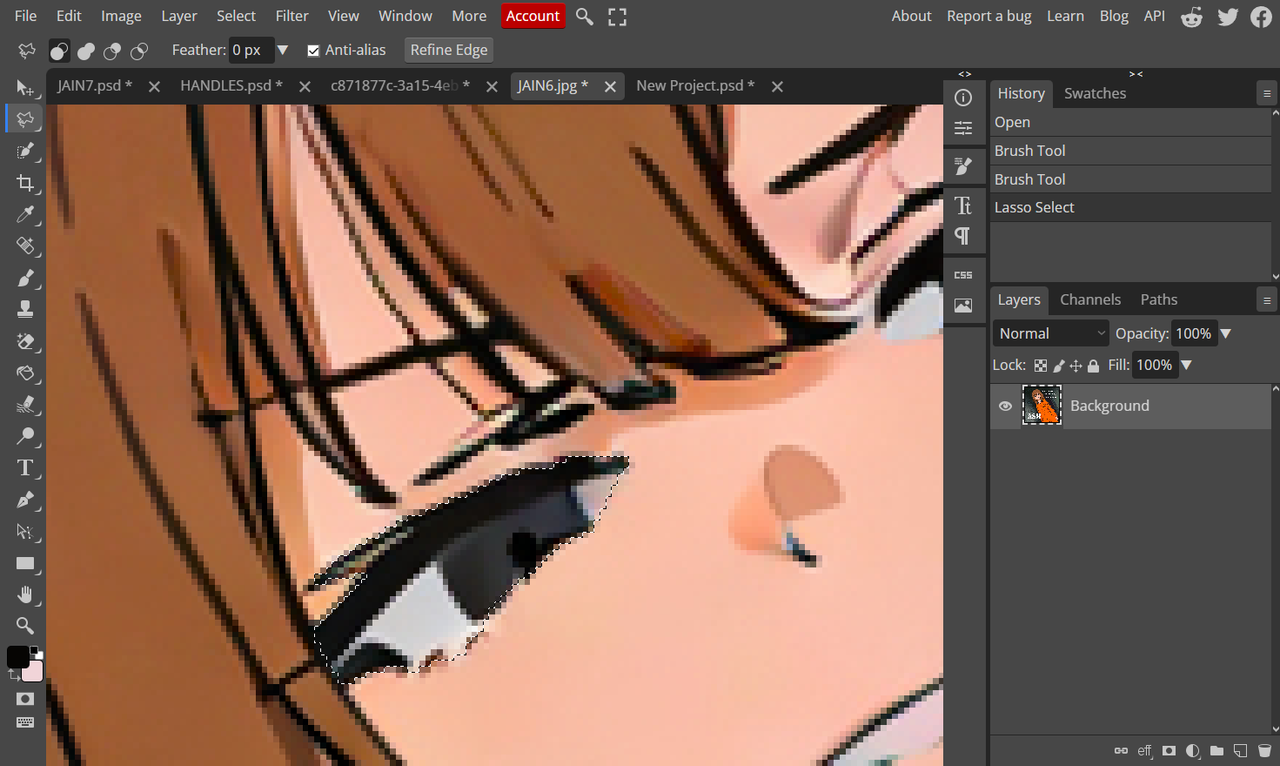Image resolution: width=1280 pixels, height=766 pixels.
Task: Select the Lasso tool in the left toolbar
Action: pos(25,119)
